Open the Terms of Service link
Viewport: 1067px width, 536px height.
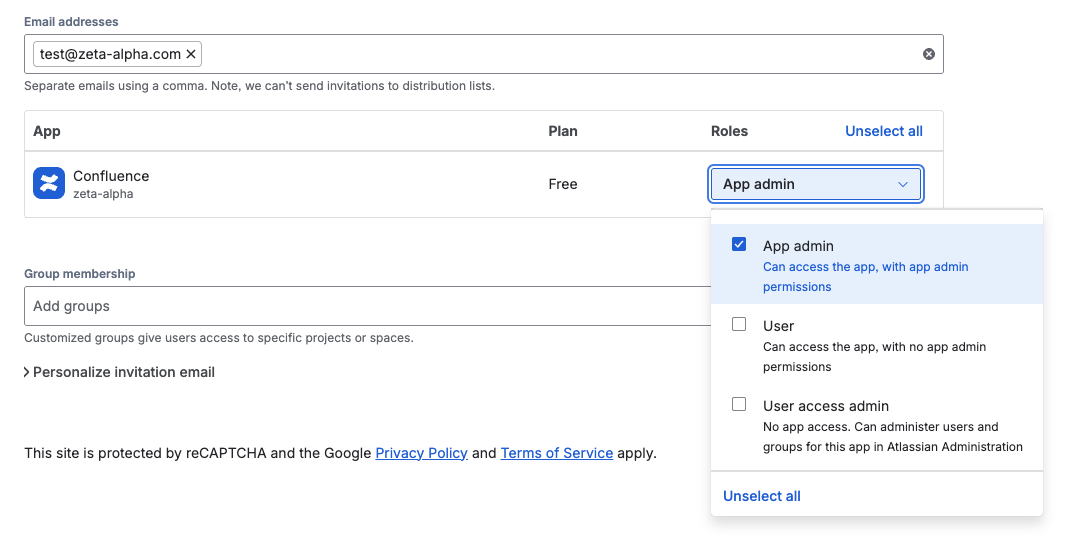click(x=557, y=453)
